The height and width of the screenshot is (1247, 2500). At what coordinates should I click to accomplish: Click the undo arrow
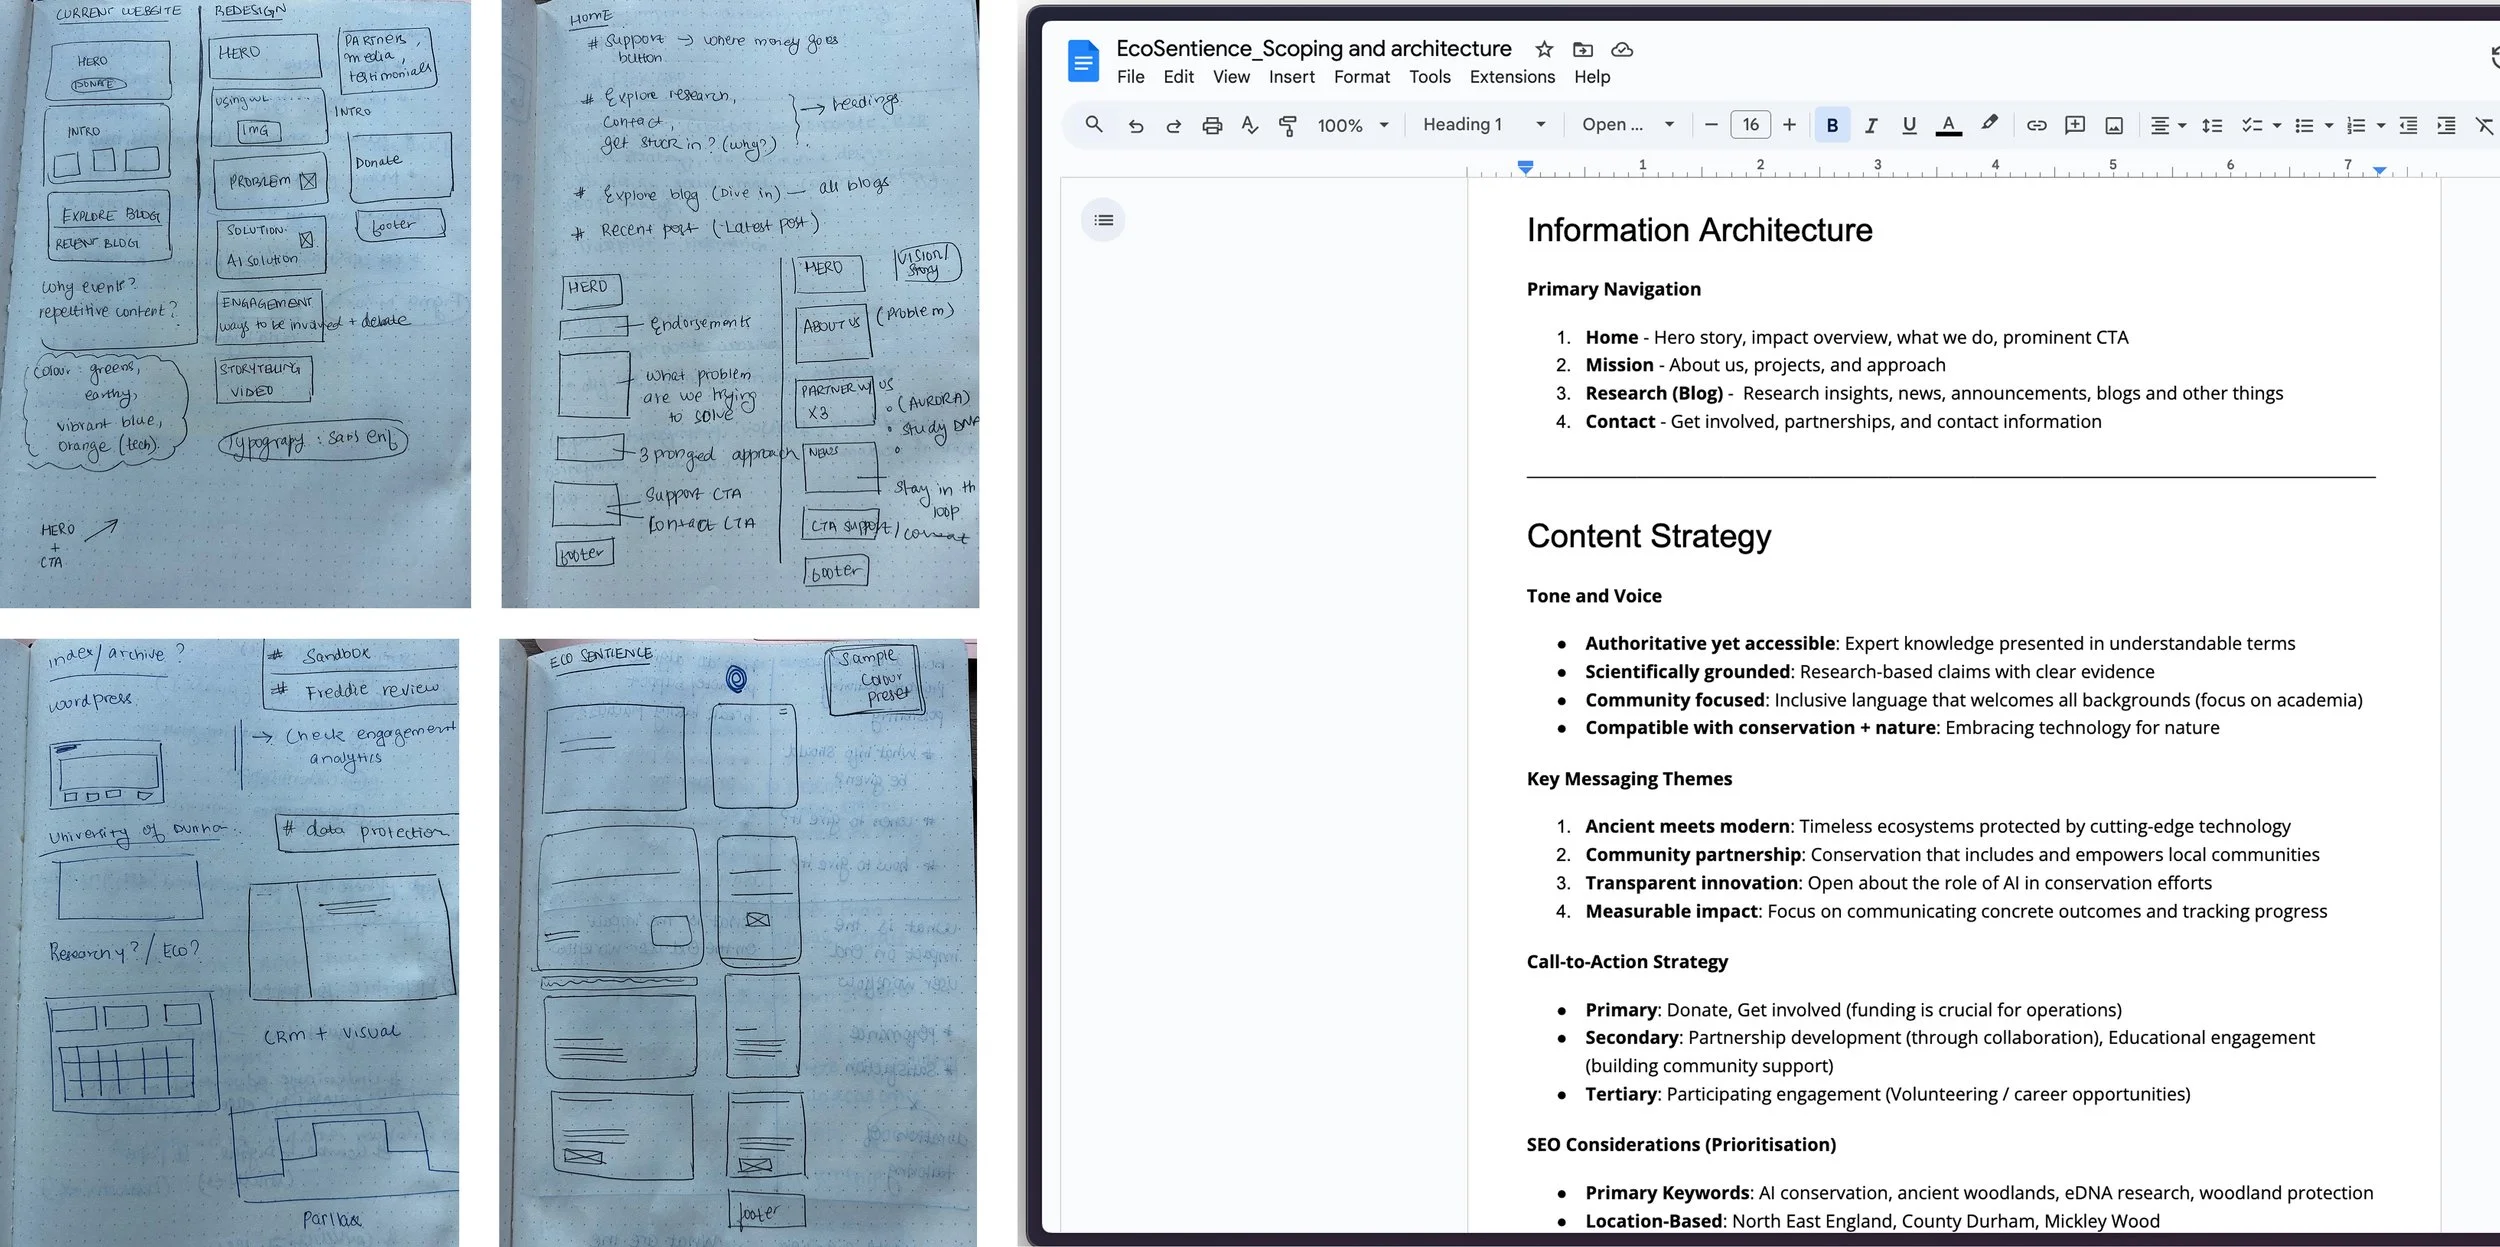pos(1135,125)
